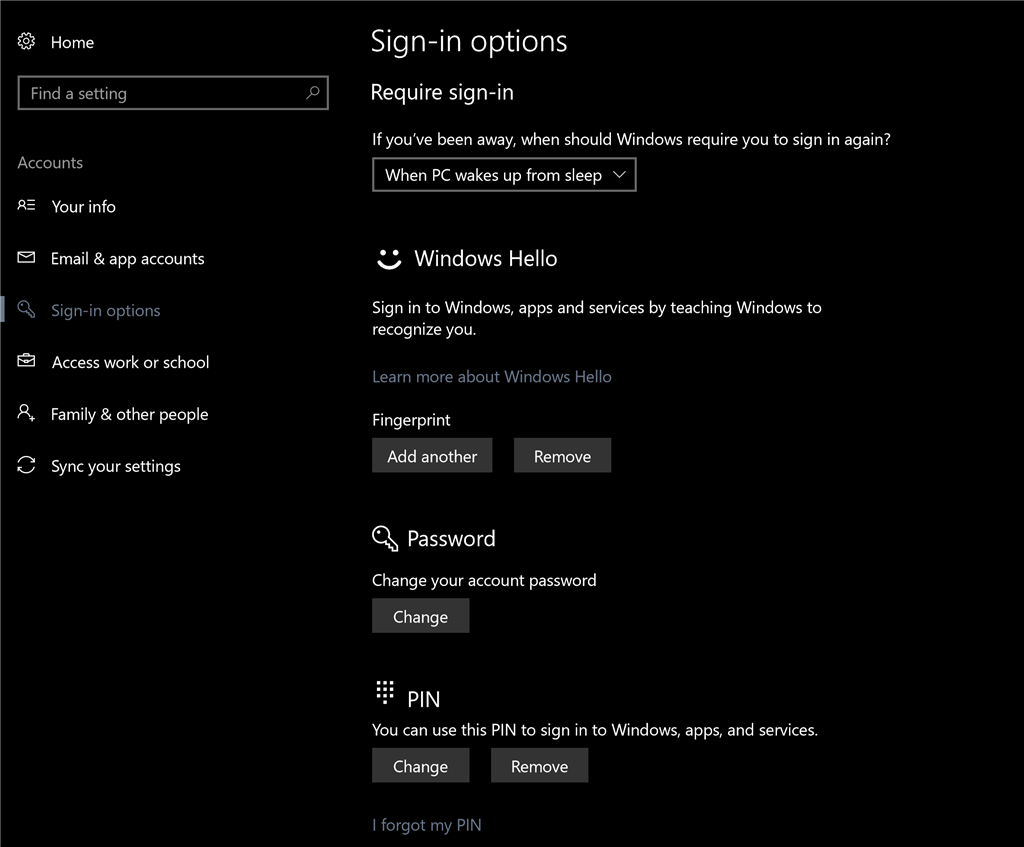Remove the fingerprint sign-in
The width and height of the screenshot is (1024, 847).
pyautogui.click(x=562, y=456)
